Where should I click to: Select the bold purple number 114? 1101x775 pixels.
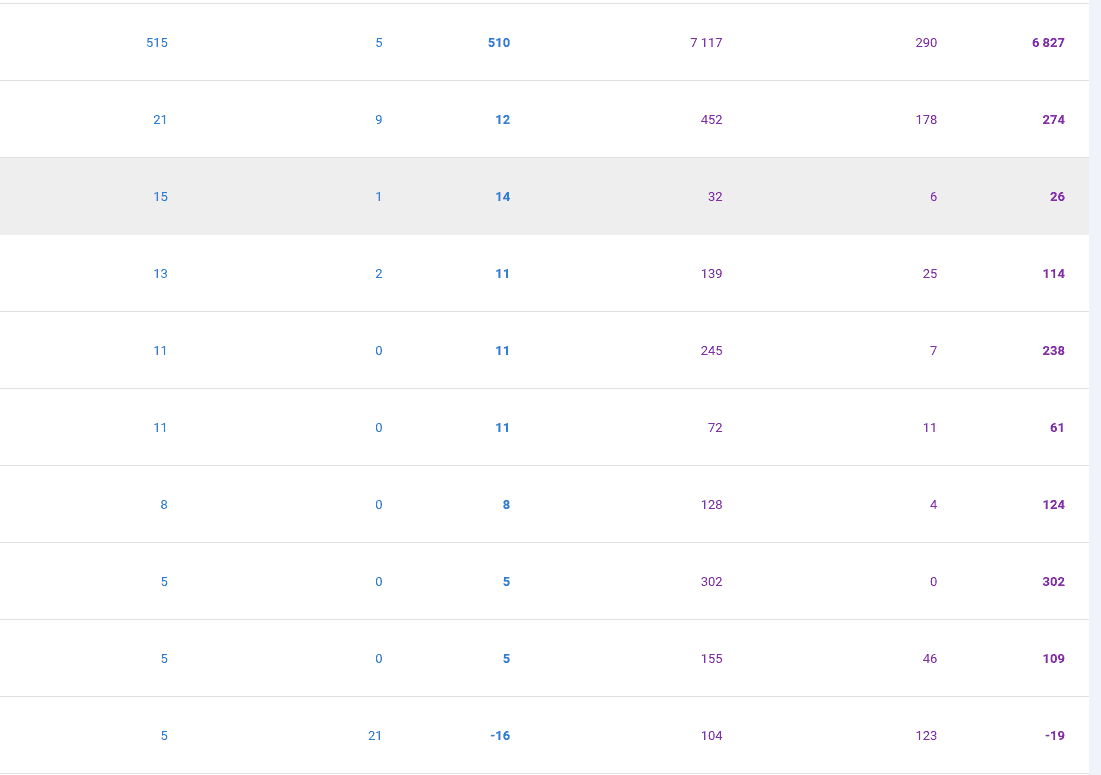pyautogui.click(x=1053, y=274)
